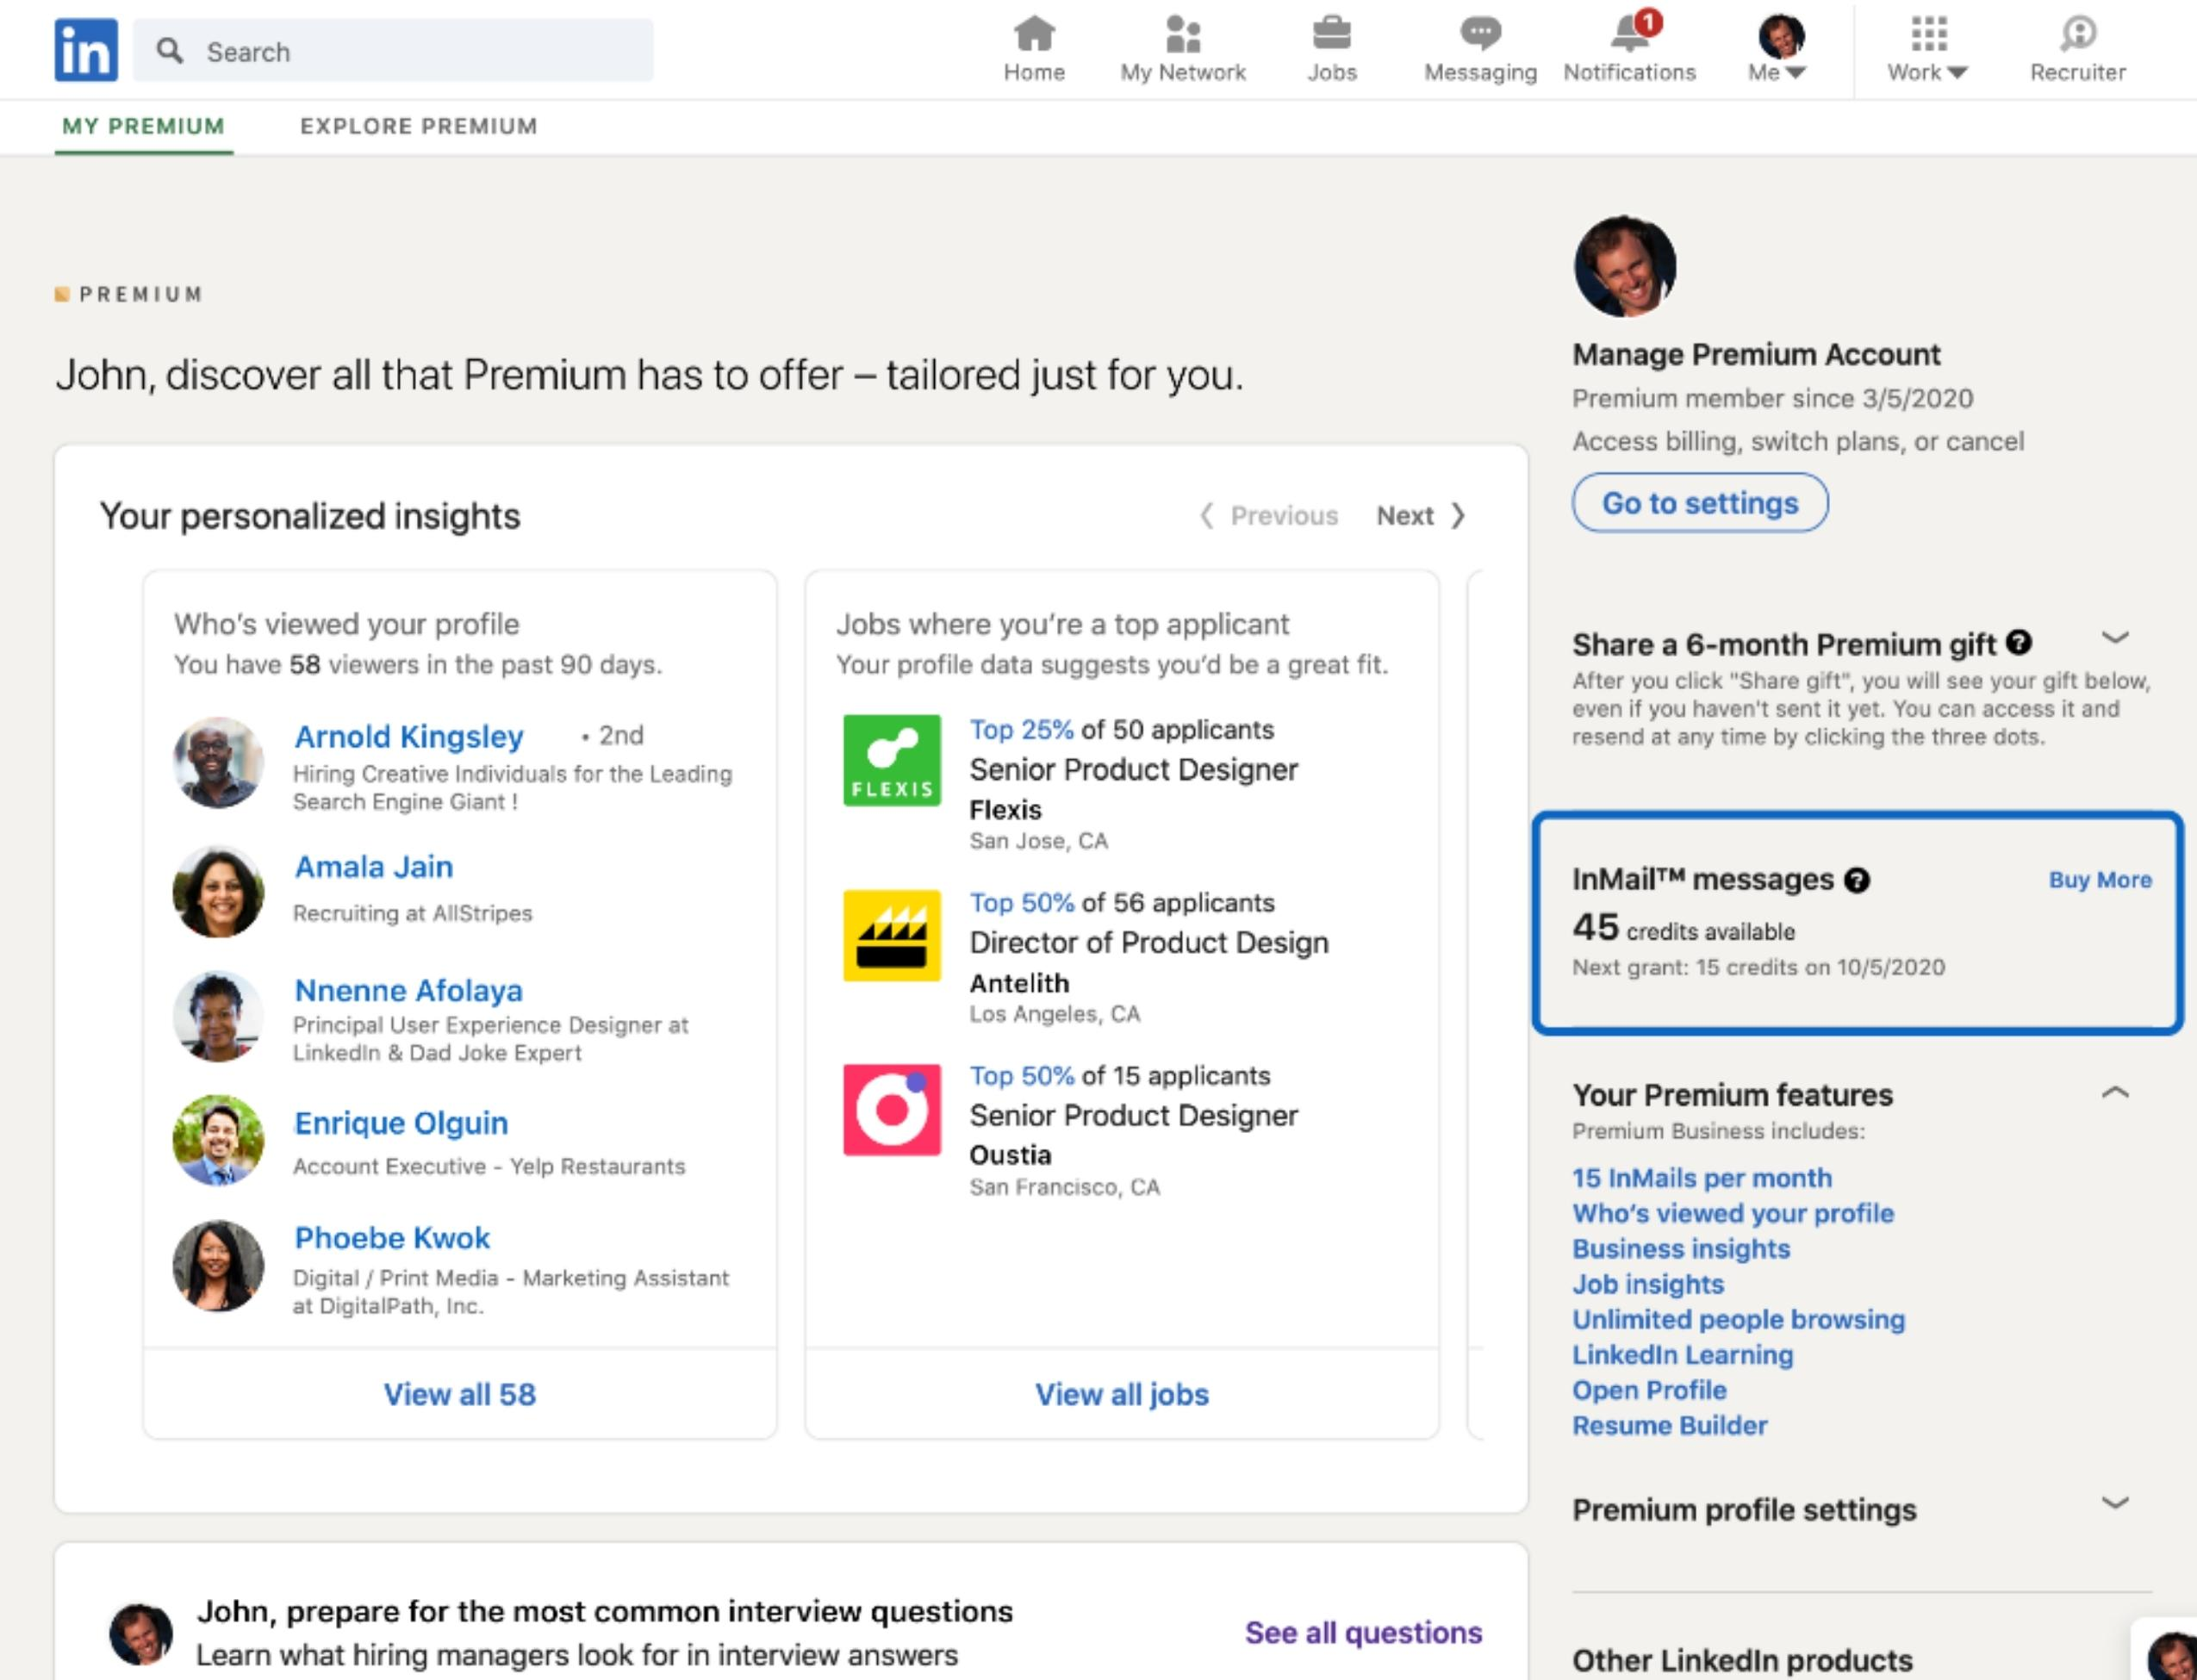Open the Oustia company logo

(x=891, y=1109)
